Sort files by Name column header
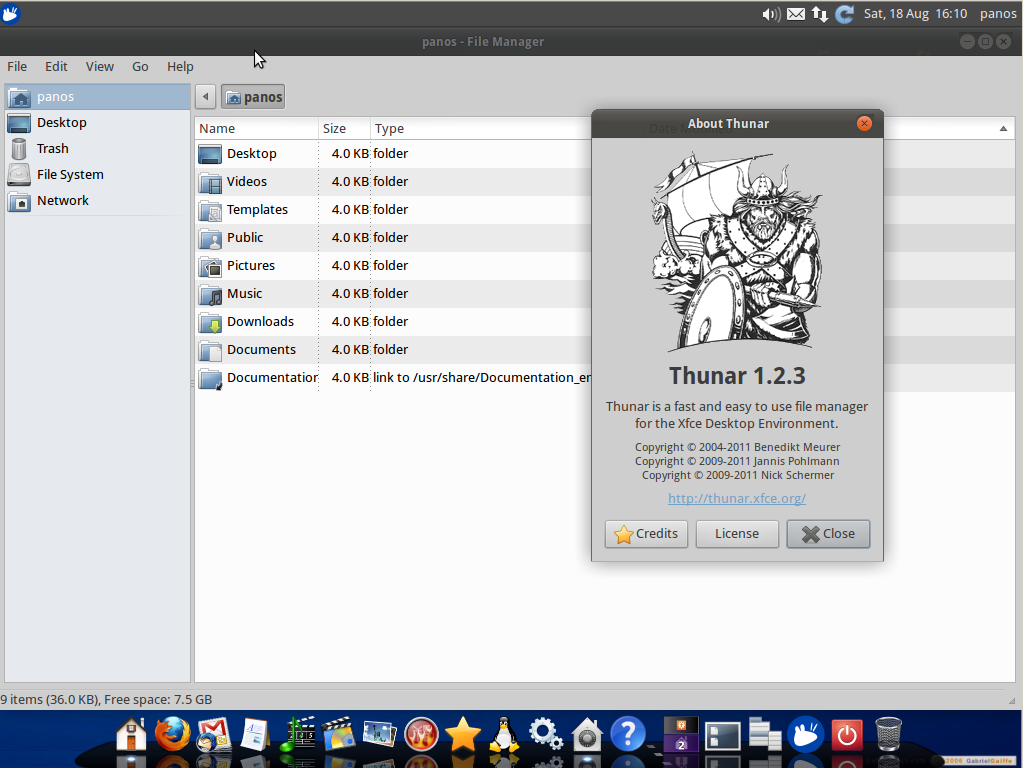 256,129
